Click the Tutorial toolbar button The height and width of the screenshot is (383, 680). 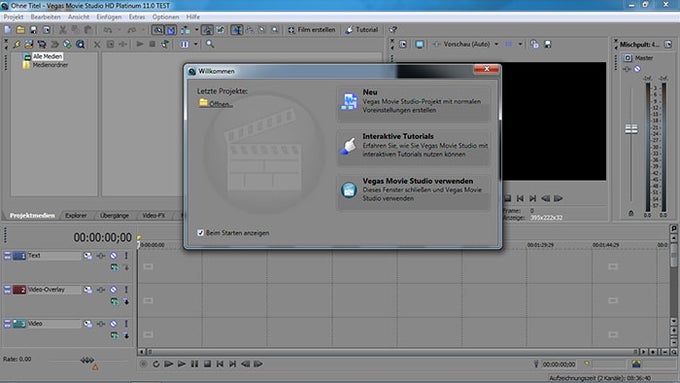click(x=362, y=29)
